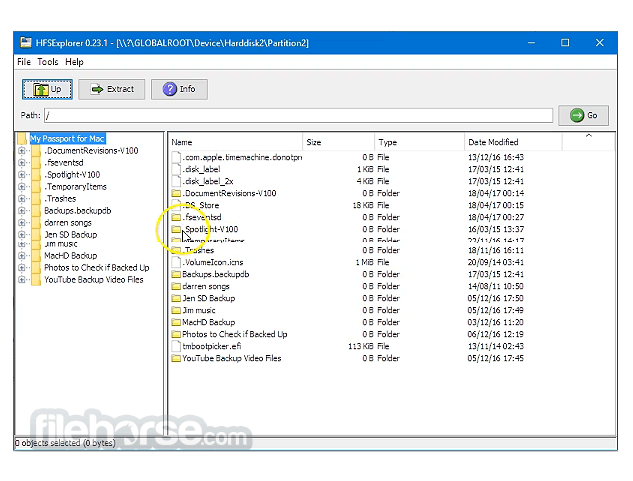Viewport: 633px width, 481px height.
Task: Click folder icon of darren songs in file list
Action: [x=176, y=286]
